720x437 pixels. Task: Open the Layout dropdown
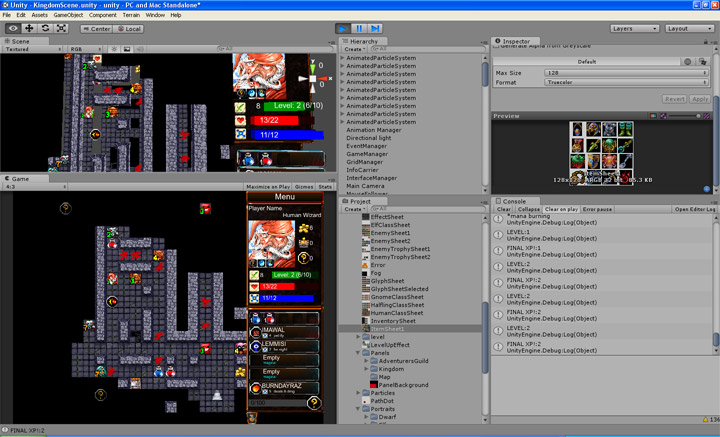coord(689,28)
